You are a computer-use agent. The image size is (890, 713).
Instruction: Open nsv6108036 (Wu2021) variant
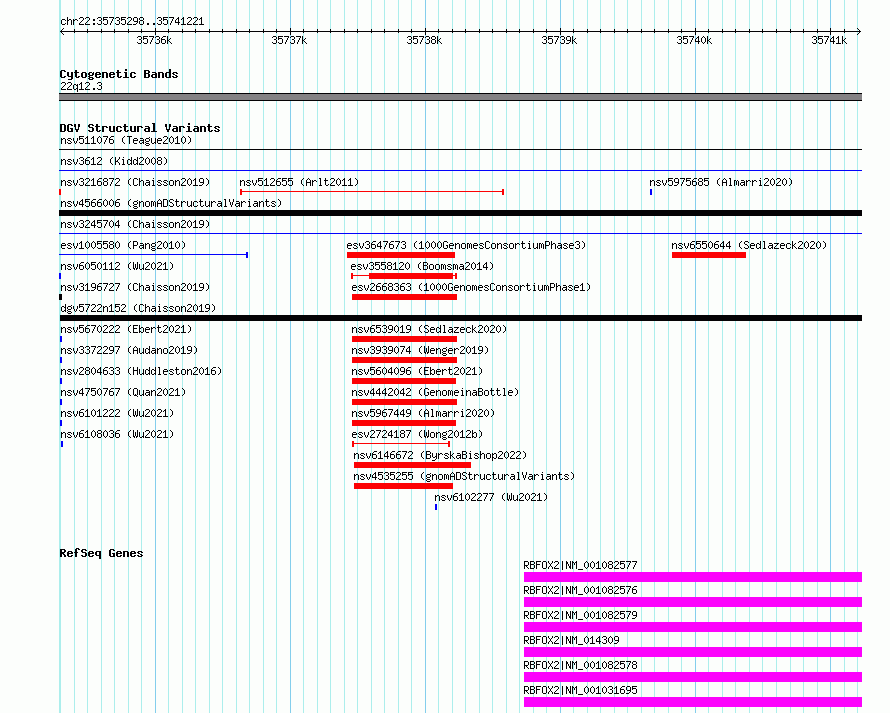pos(117,434)
